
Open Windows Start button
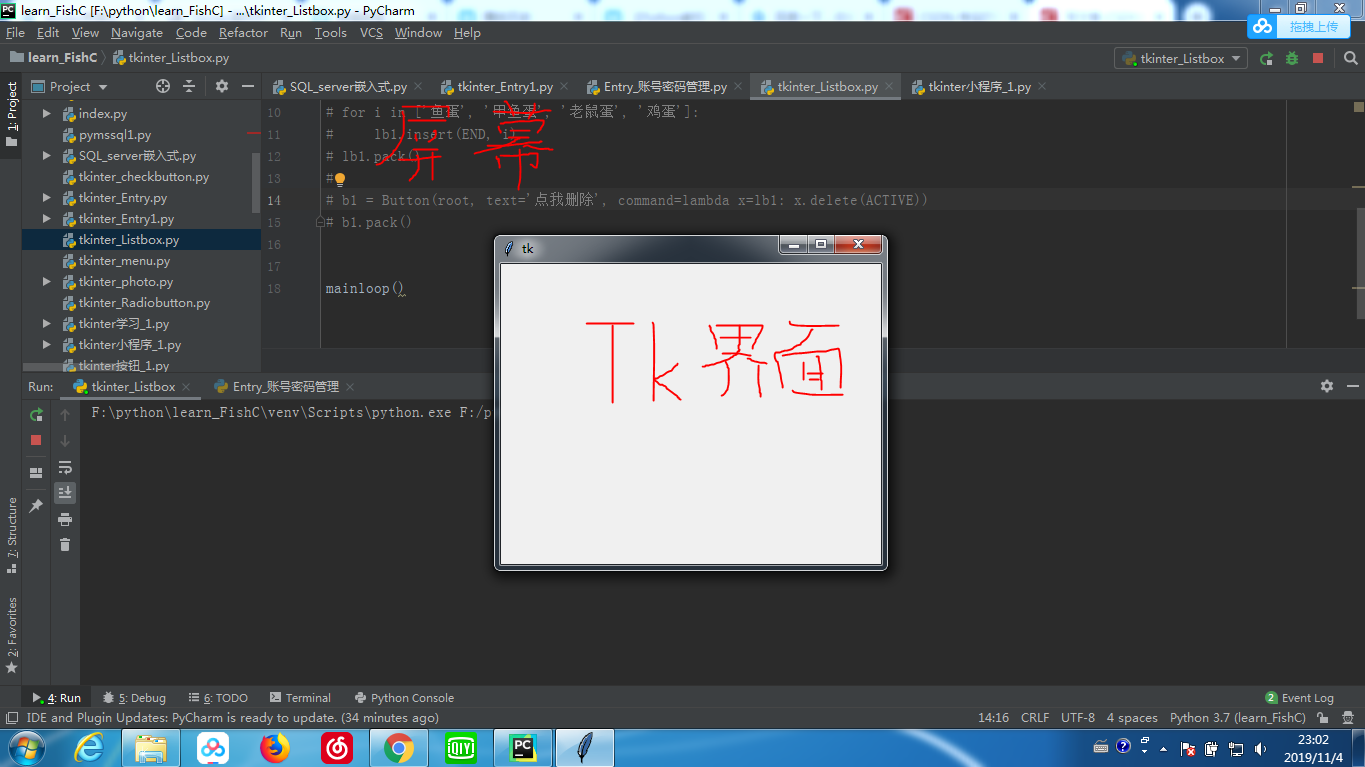pyautogui.click(x=25, y=747)
